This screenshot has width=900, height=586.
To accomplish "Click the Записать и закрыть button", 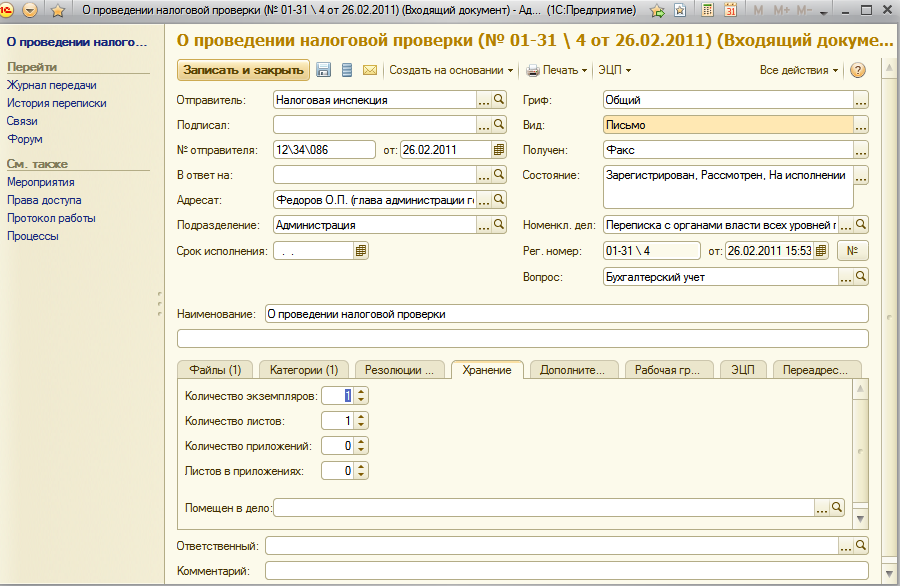I will (243, 70).
